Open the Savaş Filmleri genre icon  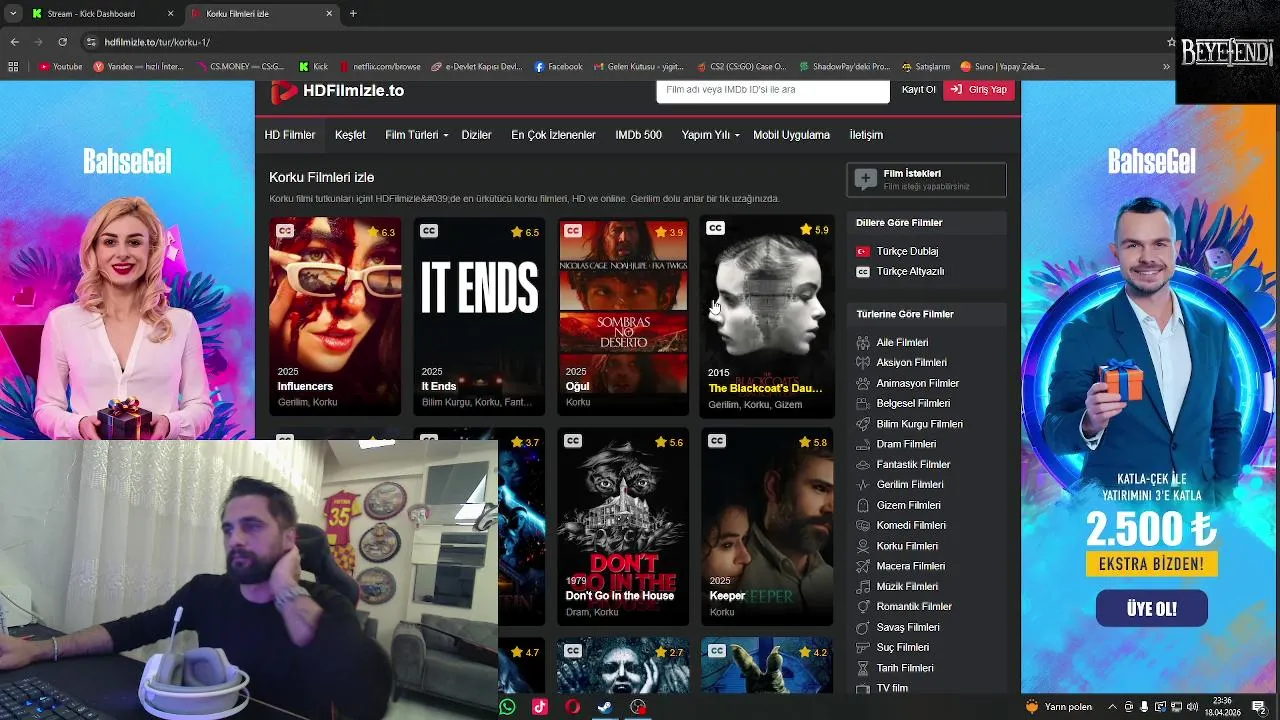point(863,627)
